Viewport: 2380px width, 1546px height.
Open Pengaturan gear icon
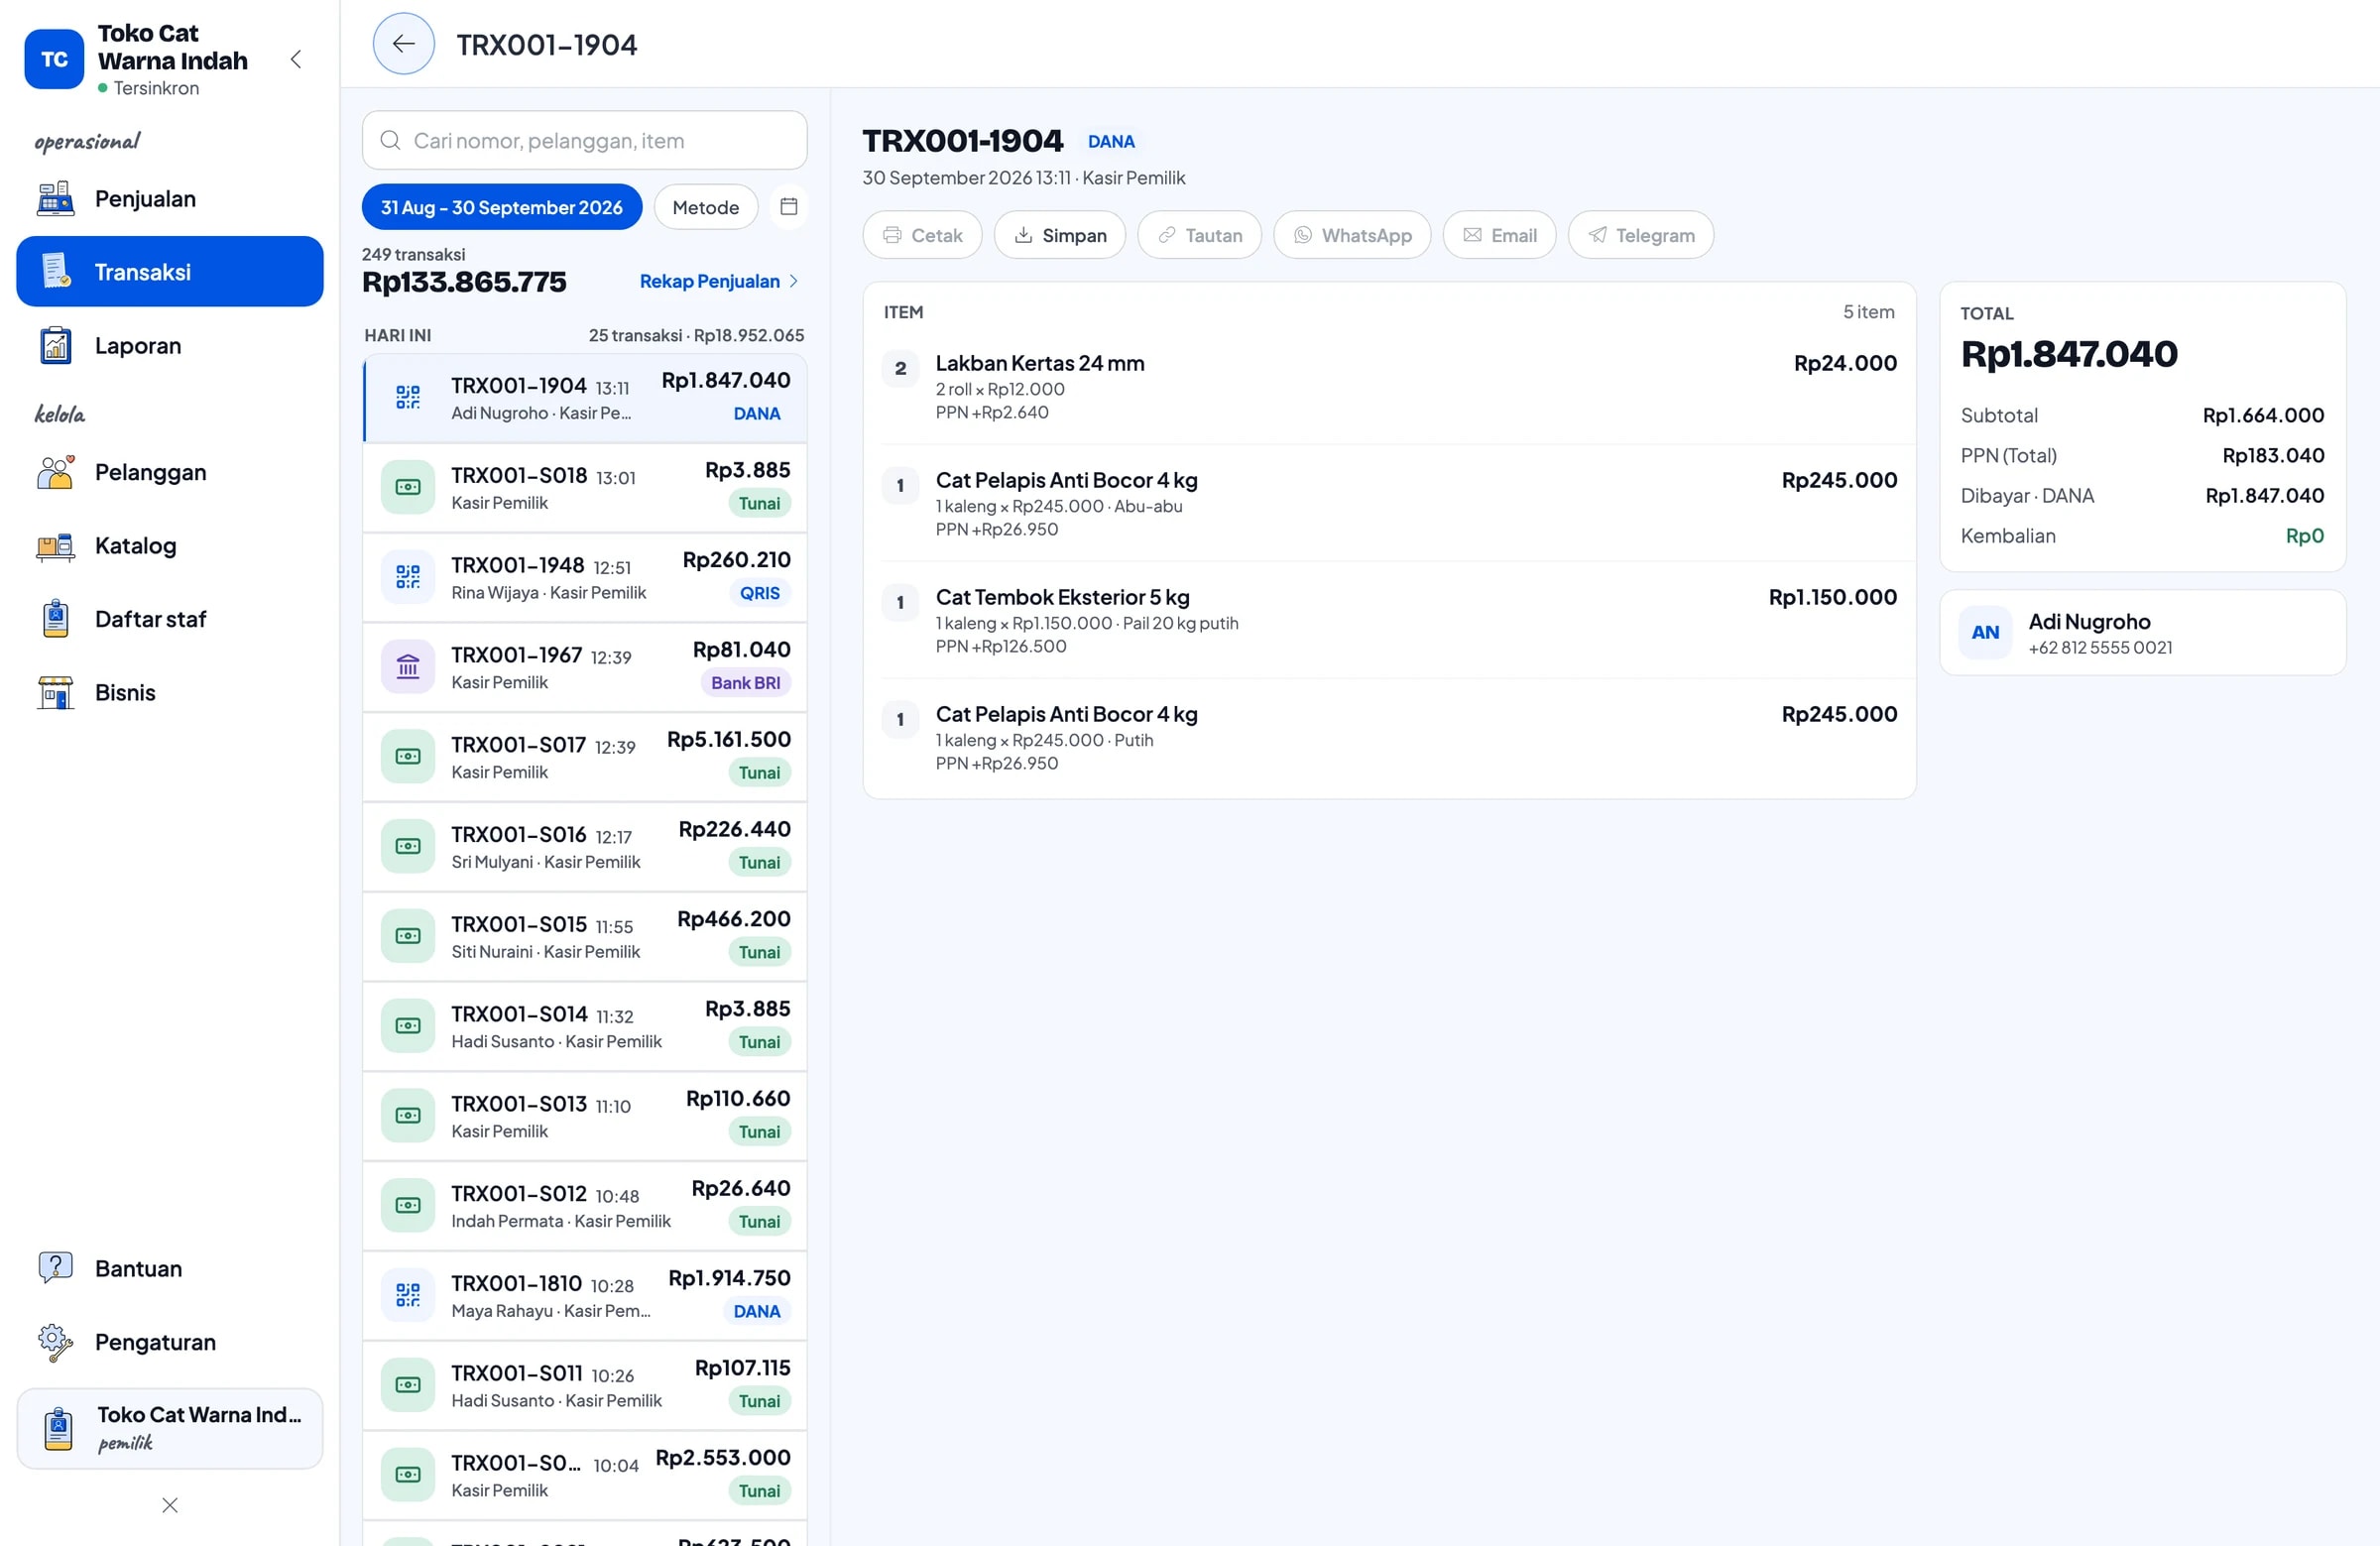(x=56, y=1342)
